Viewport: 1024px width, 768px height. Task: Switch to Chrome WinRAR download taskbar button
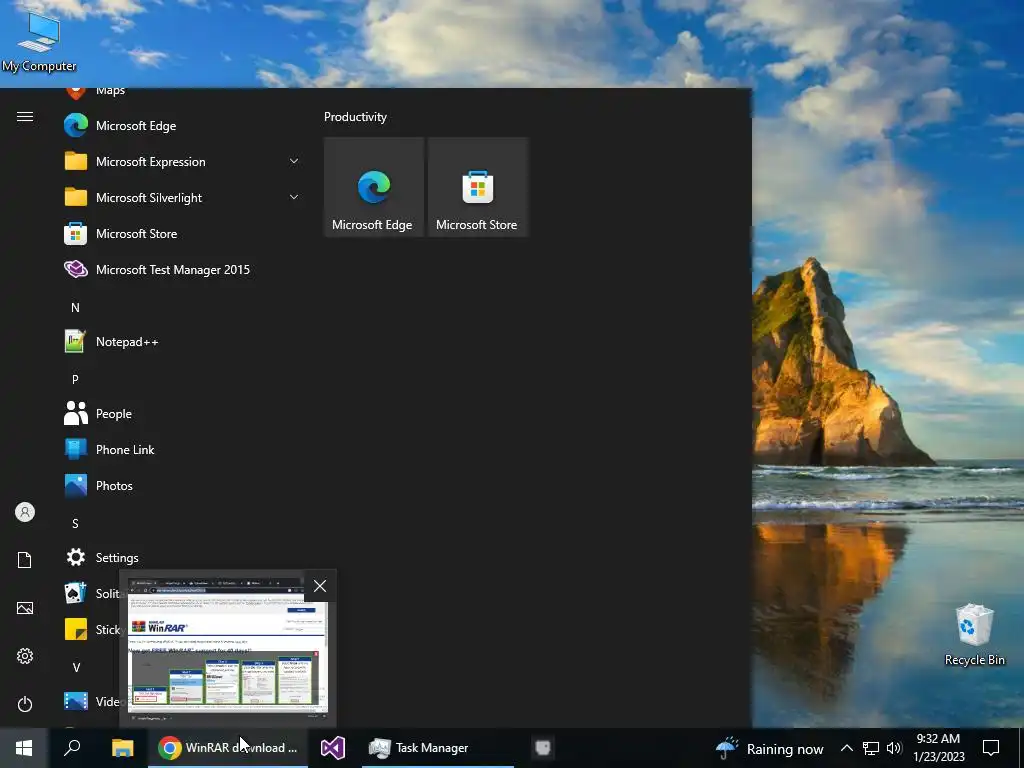228,748
